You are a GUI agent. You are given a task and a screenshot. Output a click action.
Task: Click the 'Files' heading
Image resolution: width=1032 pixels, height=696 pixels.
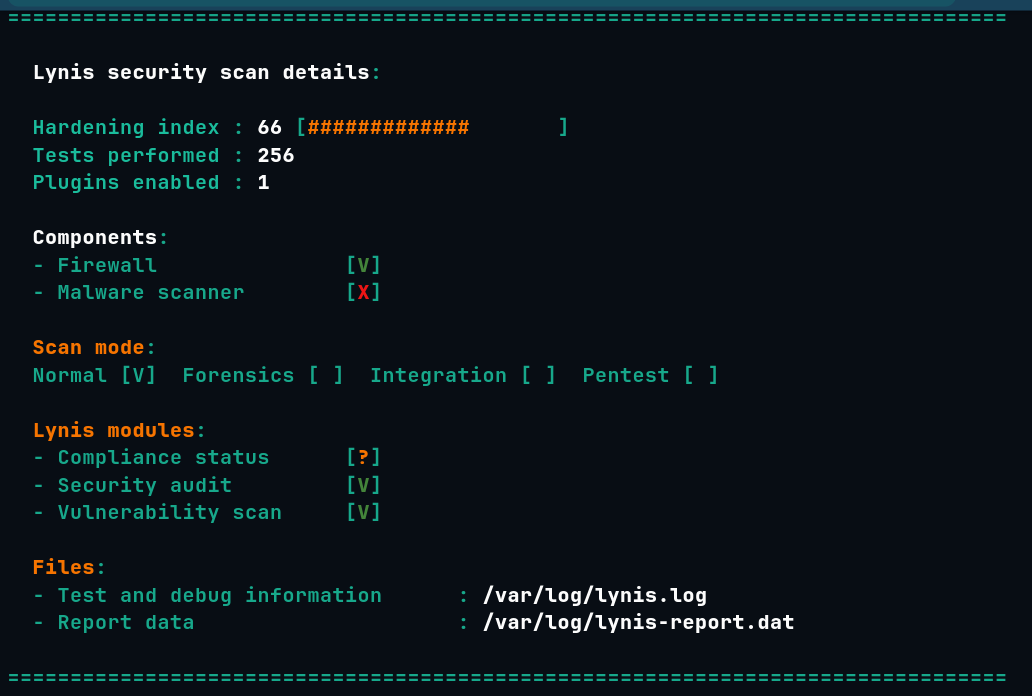[x=64, y=568]
